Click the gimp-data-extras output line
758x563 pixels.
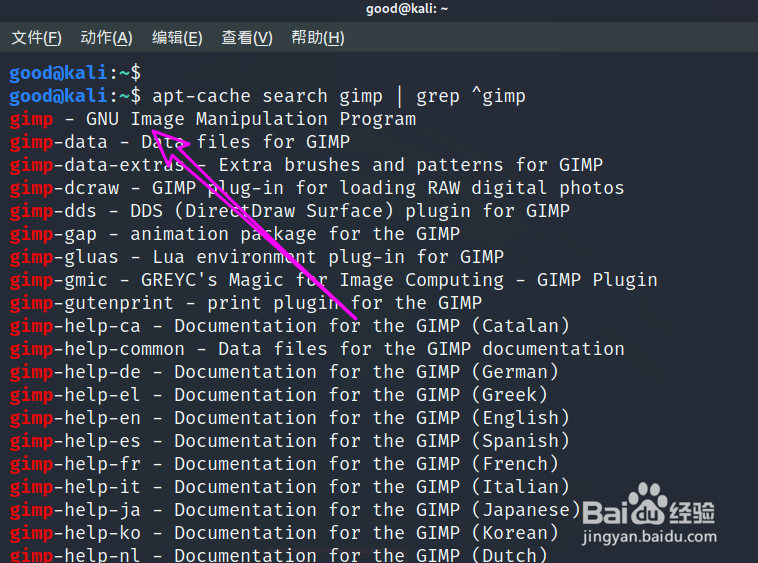(x=306, y=165)
